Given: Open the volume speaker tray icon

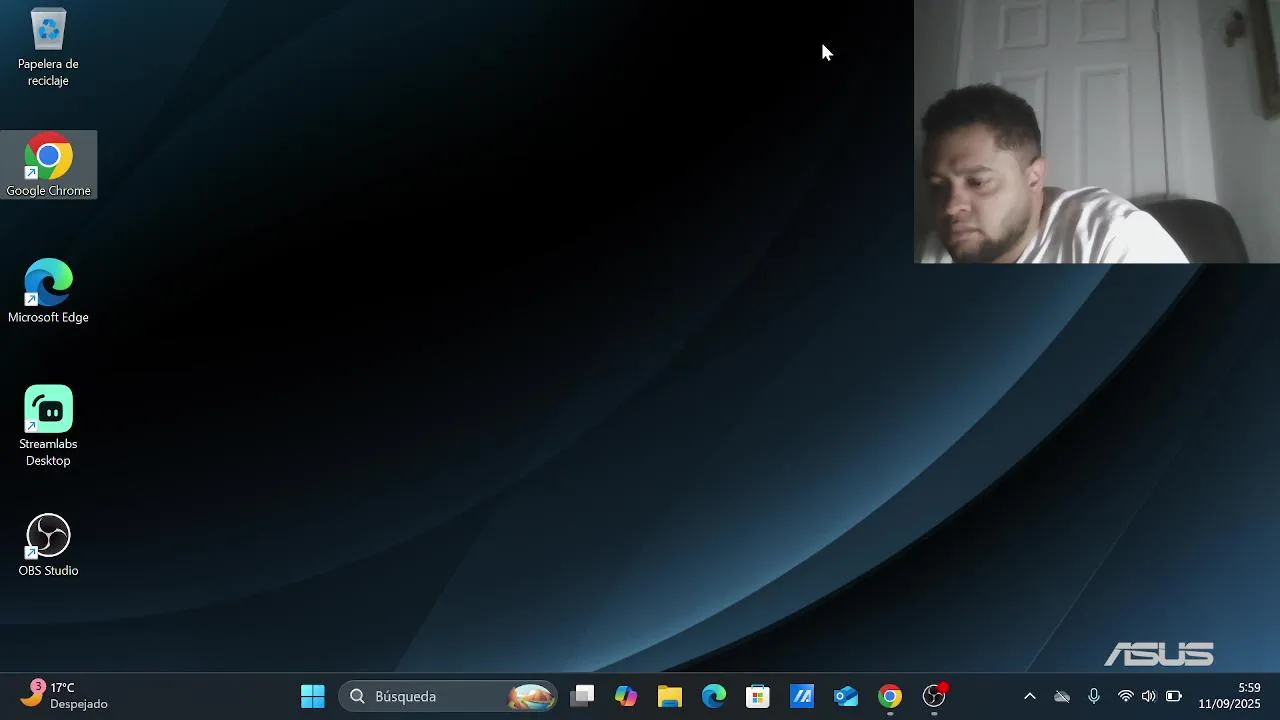Looking at the screenshot, I should coord(1149,696).
